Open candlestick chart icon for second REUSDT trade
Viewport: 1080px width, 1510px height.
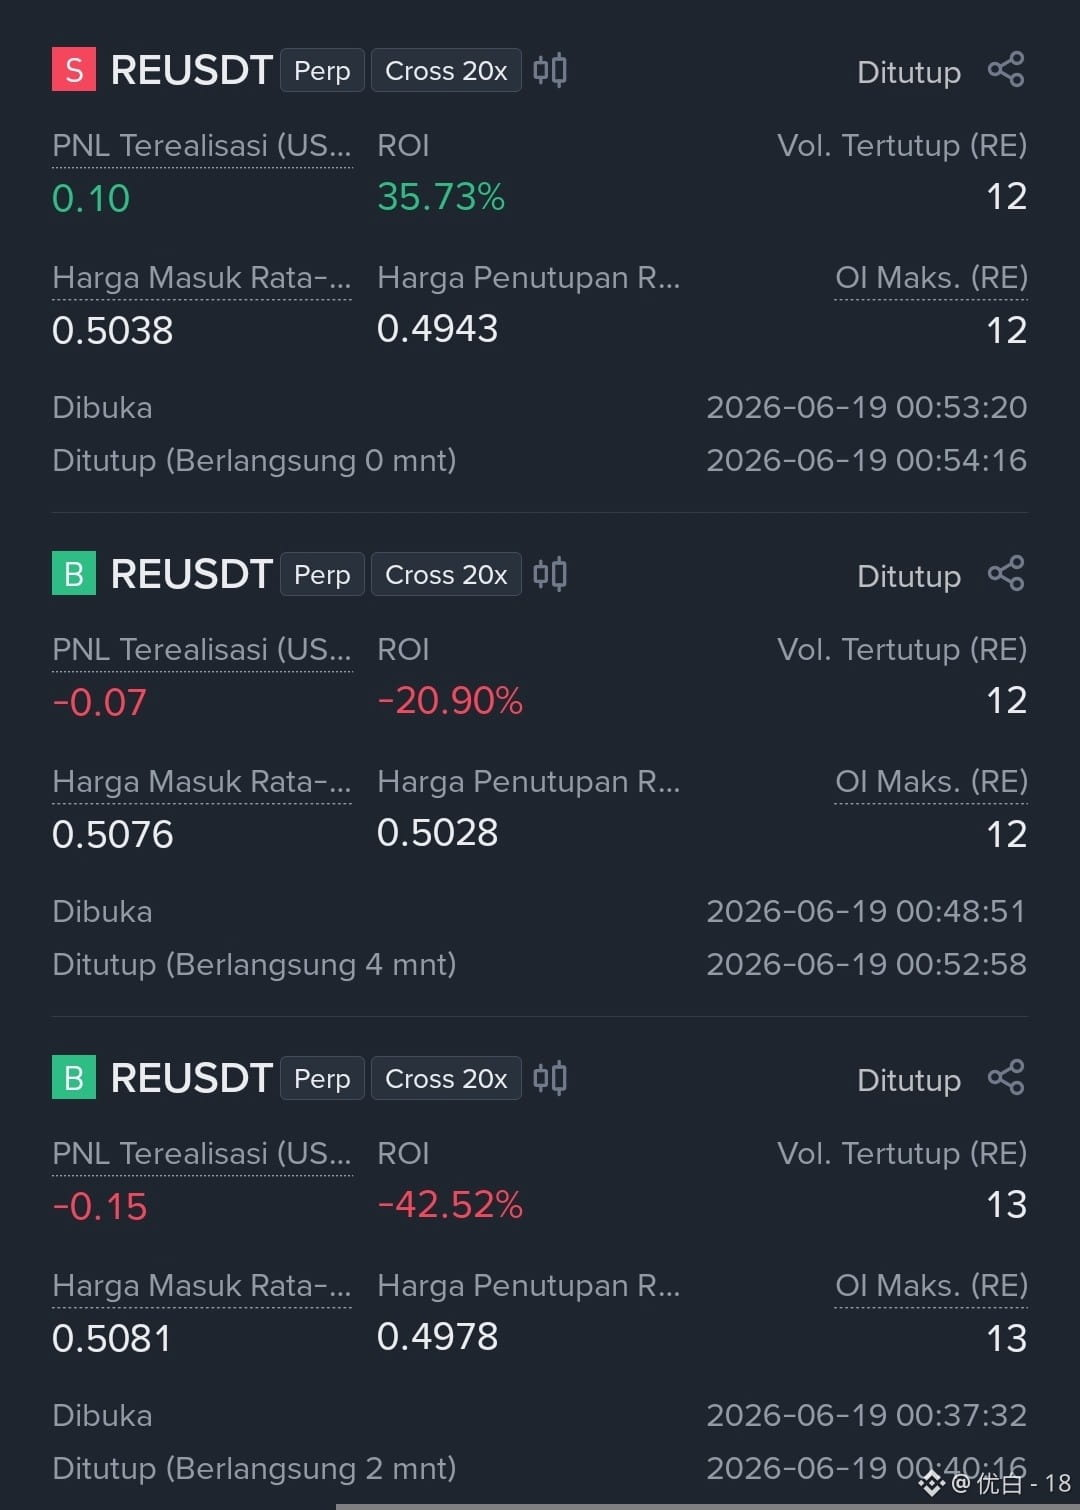point(550,574)
